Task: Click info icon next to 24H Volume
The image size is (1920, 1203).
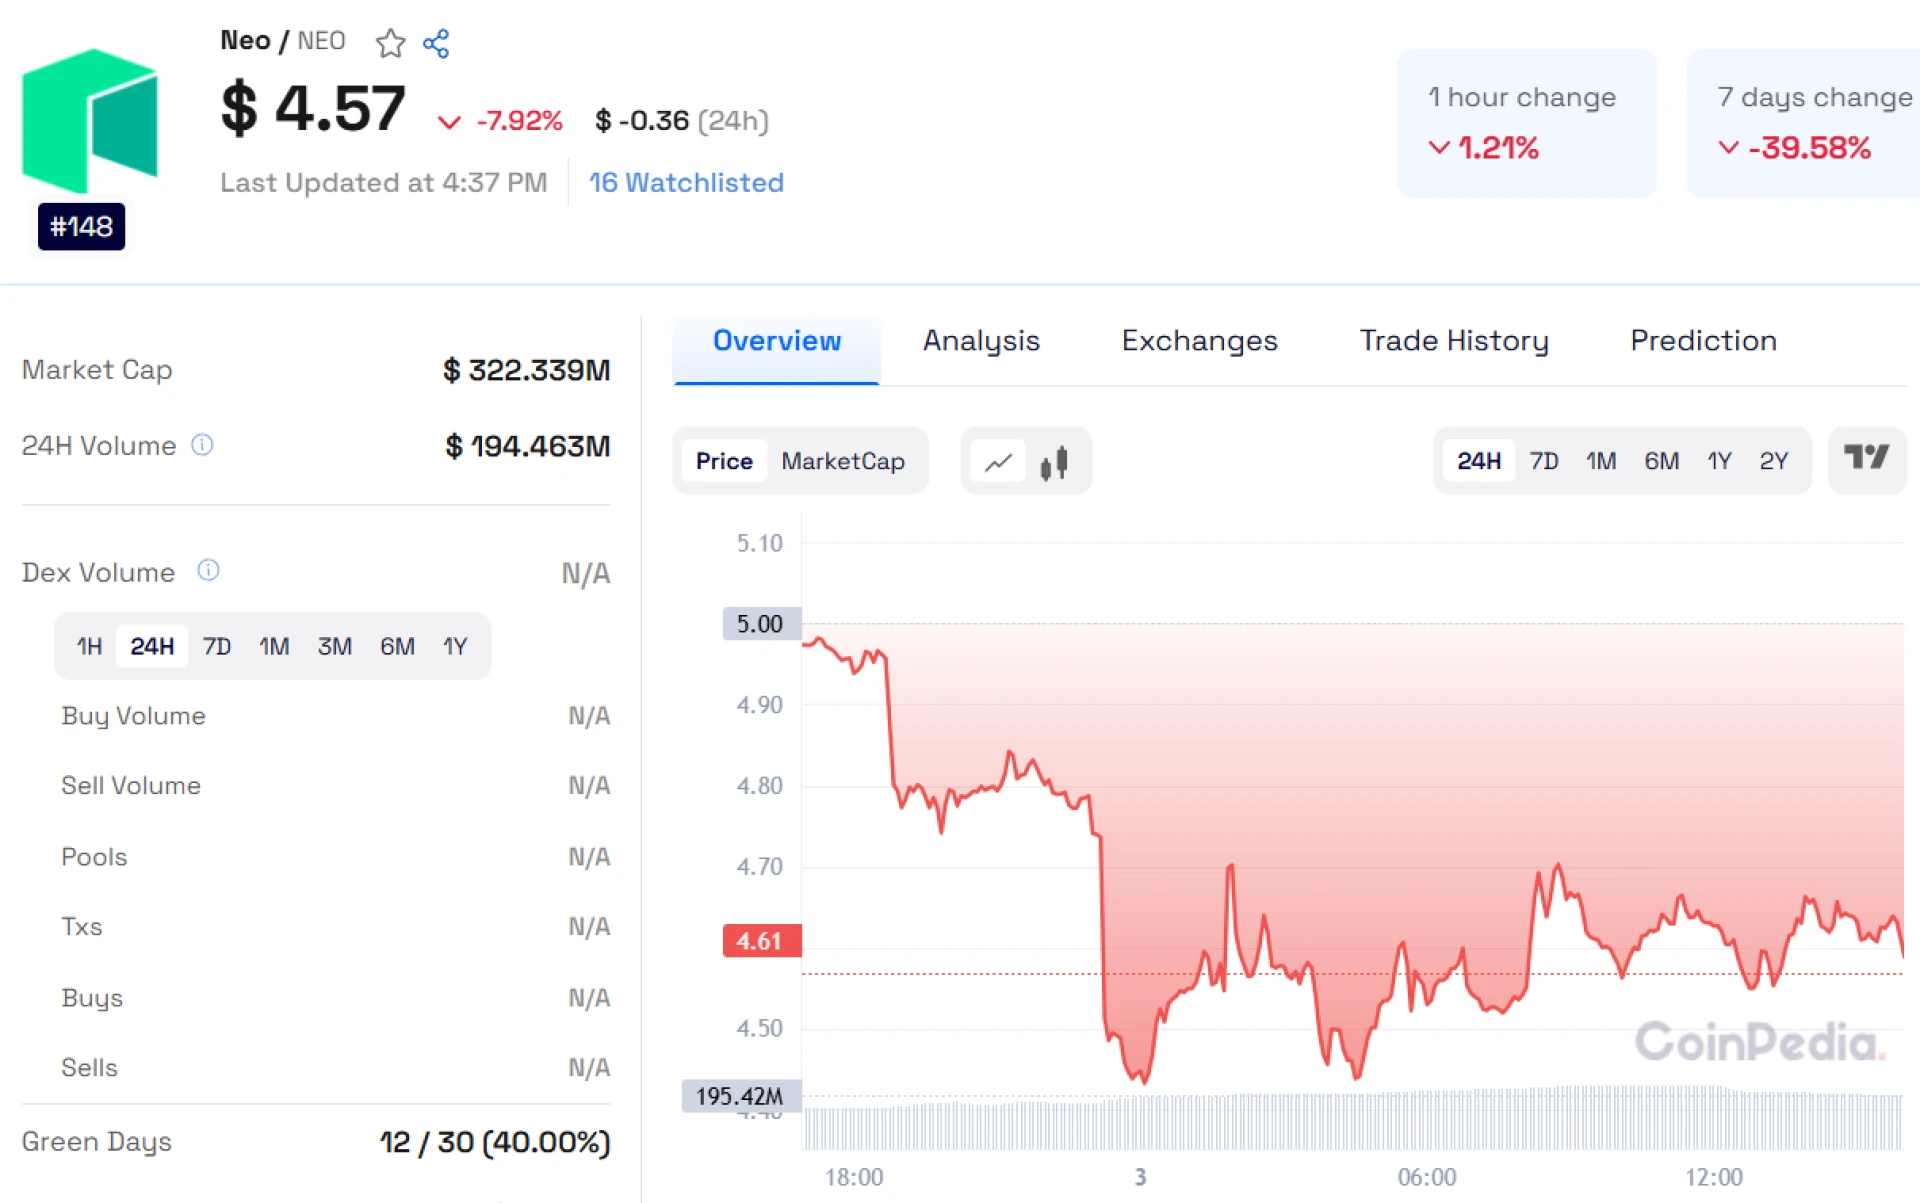Action: coord(202,445)
